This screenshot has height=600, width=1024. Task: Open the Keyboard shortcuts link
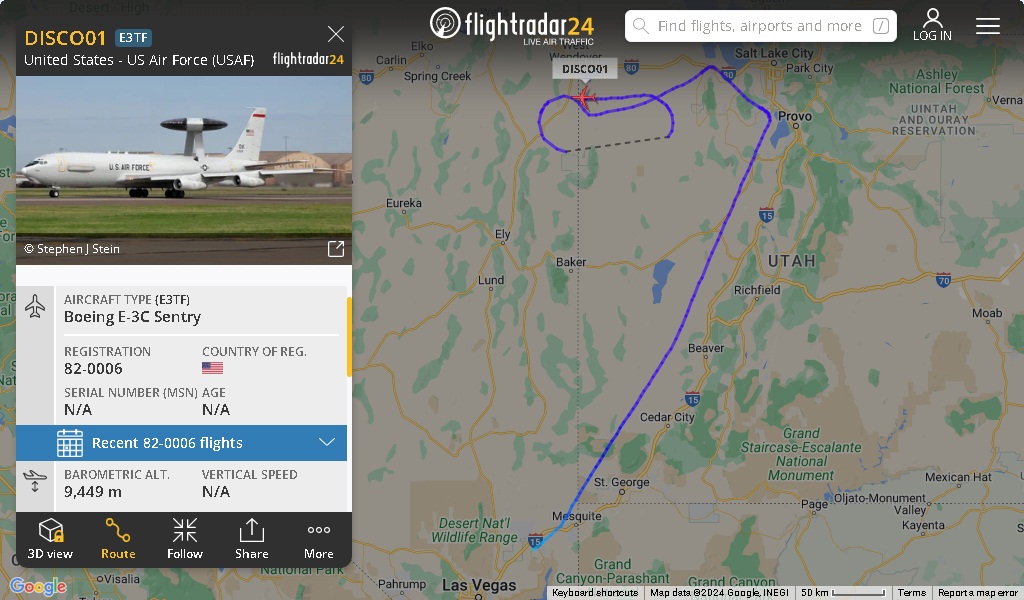(x=595, y=593)
